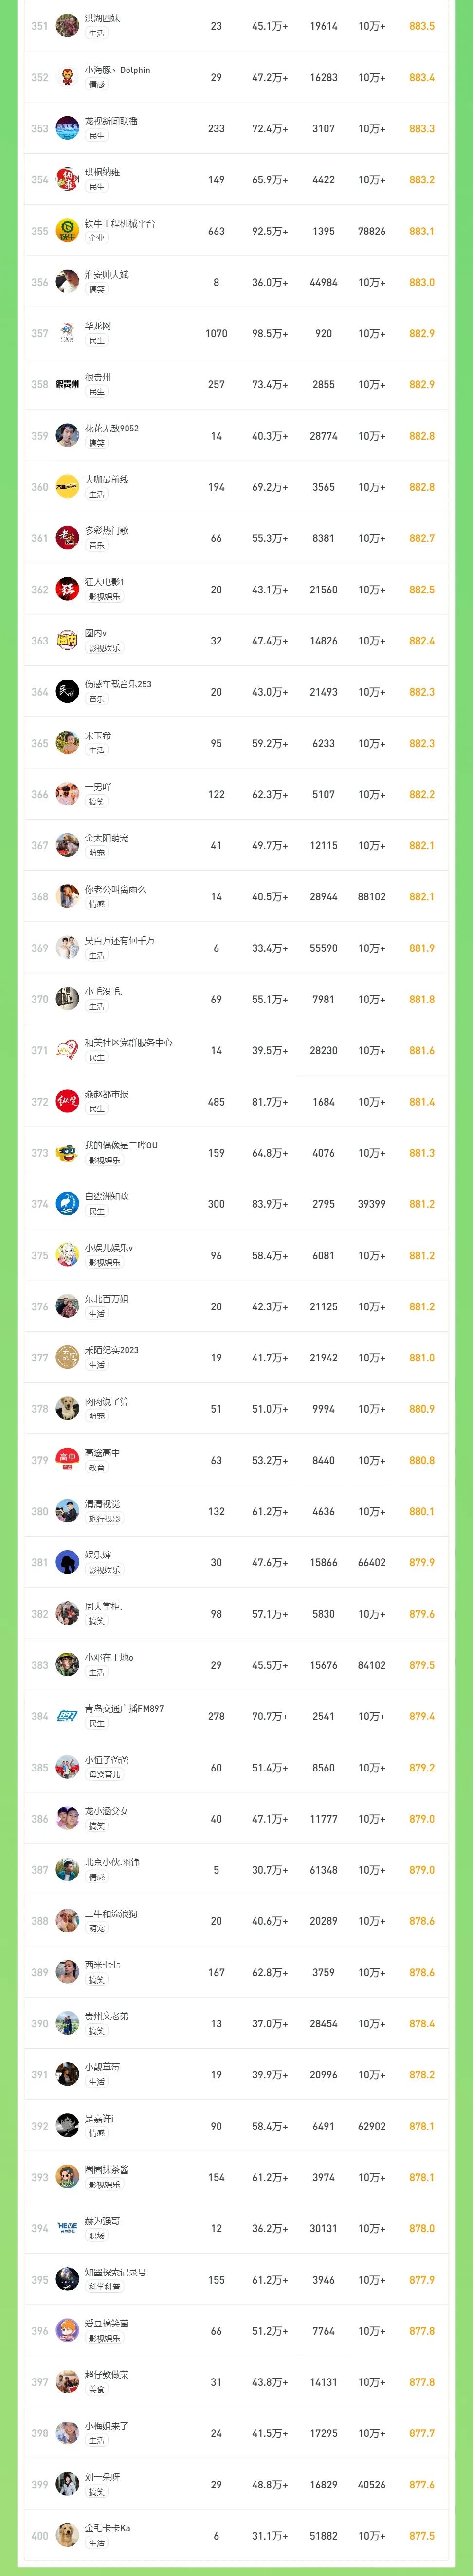Click the 大咖最前线 yellow avatar icon
Image resolution: width=473 pixels, height=2576 pixels.
pyautogui.click(x=67, y=487)
